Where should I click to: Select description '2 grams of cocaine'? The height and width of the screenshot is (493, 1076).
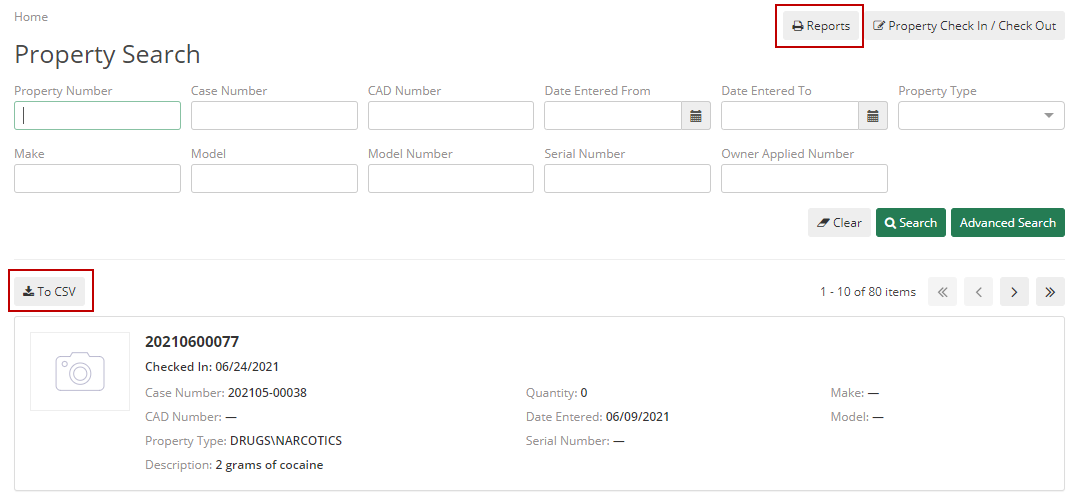tap(269, 465)
